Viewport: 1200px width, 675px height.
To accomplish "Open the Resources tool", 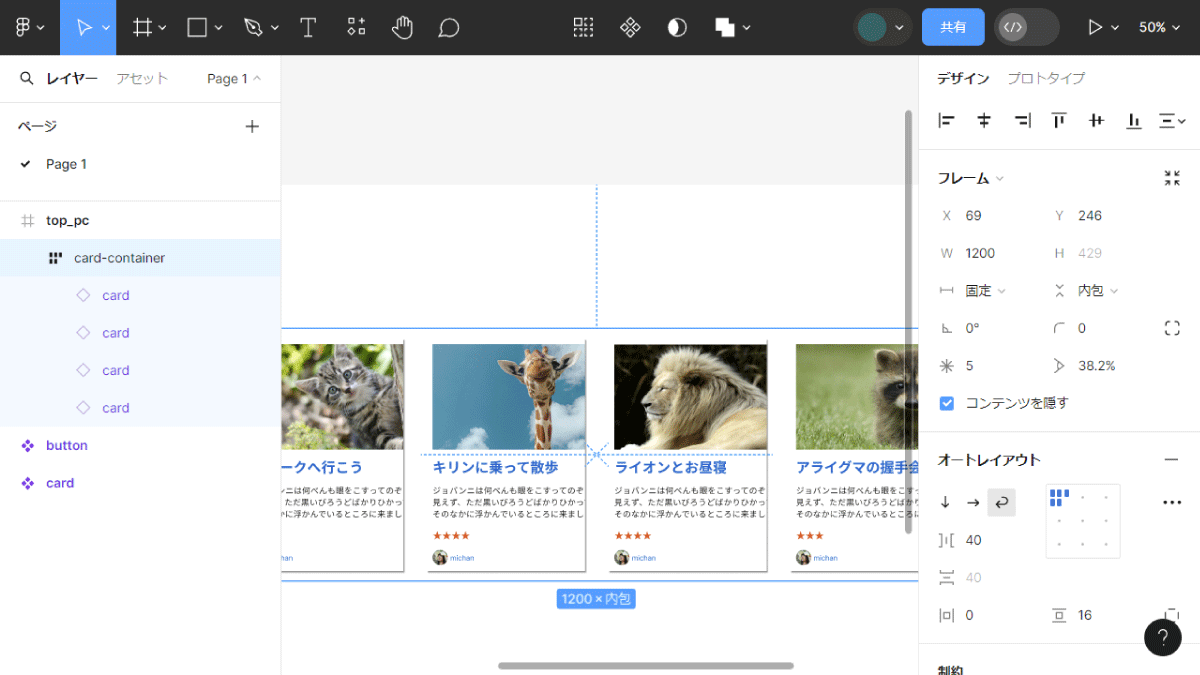I will (355, 27).
